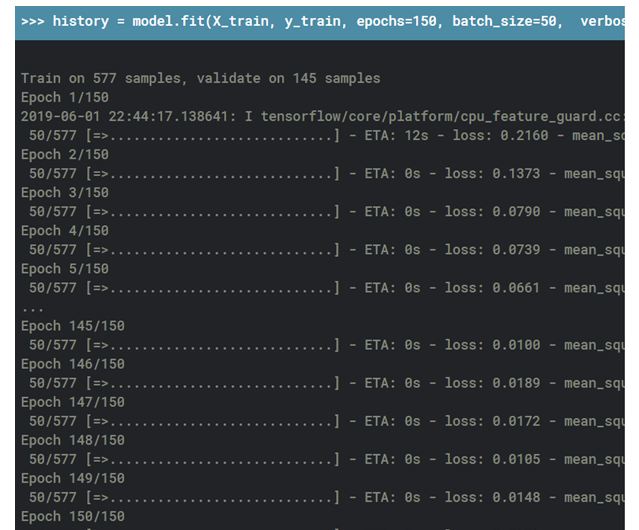Image resolution: width=639 pixels, height=530 pixels.
Task: Click the 'Epoch 3/150' label
Action: pos(64,192)
